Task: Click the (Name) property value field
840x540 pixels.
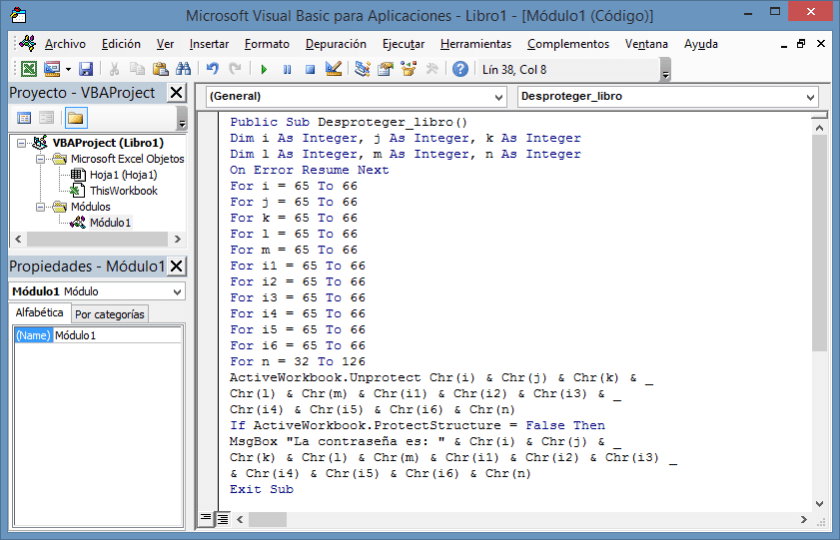Action: tap(117, 336)
